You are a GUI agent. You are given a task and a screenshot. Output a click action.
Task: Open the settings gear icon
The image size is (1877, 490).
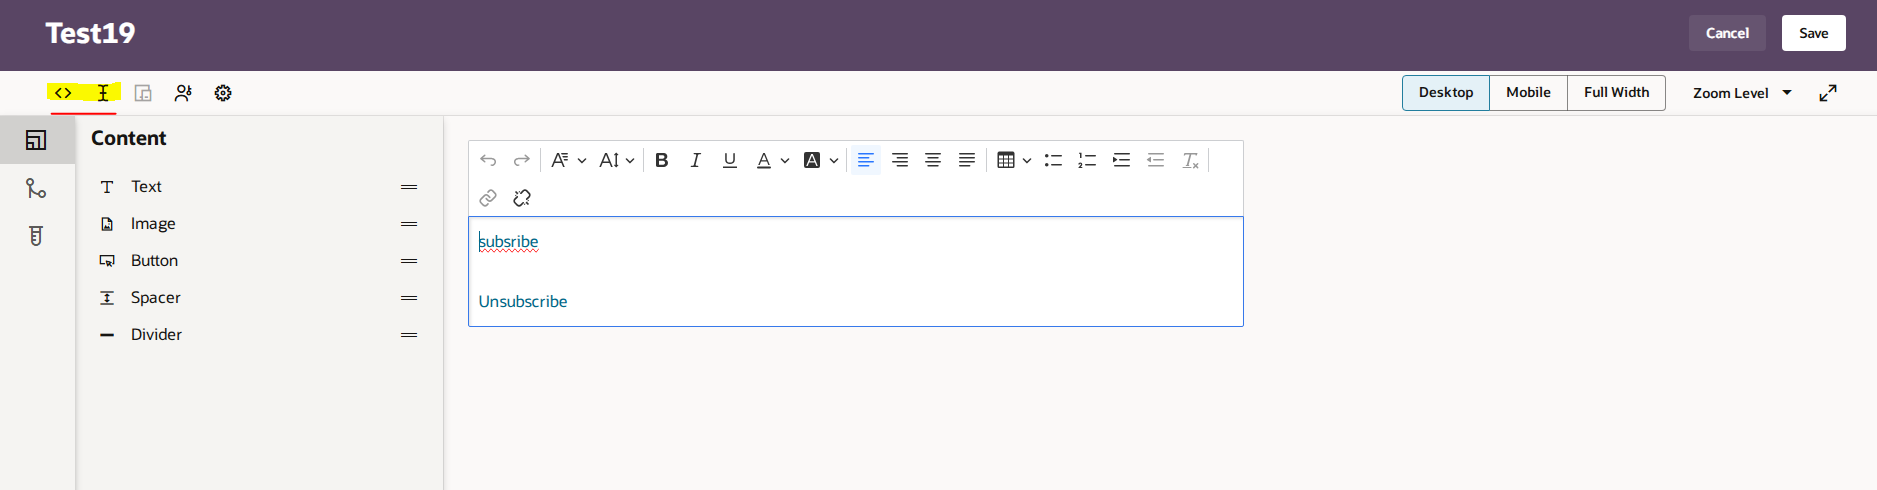tap(223, 93)
